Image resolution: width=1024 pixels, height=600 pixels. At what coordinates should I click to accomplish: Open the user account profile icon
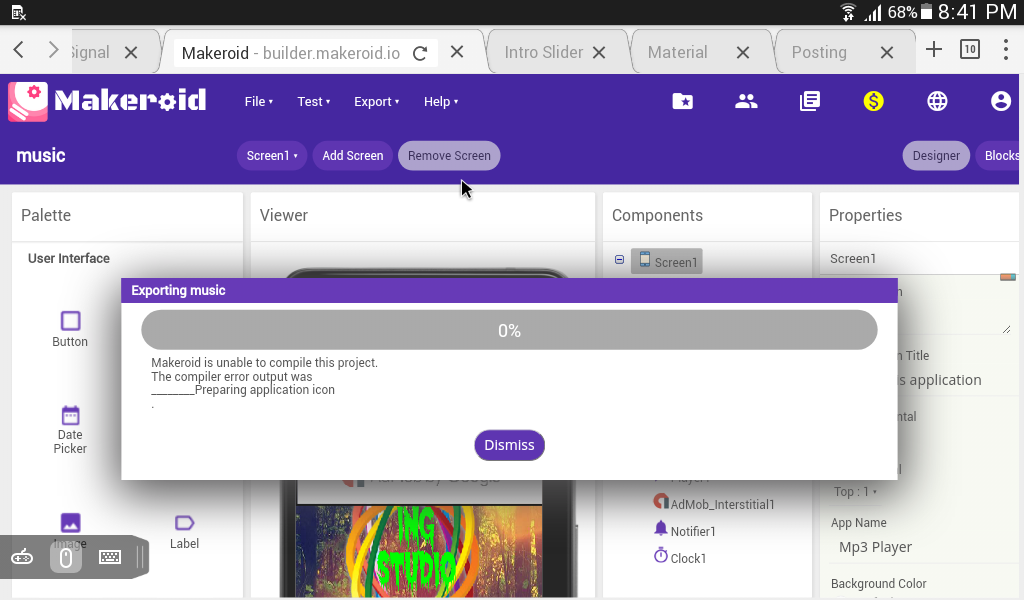pos(1001,101)
